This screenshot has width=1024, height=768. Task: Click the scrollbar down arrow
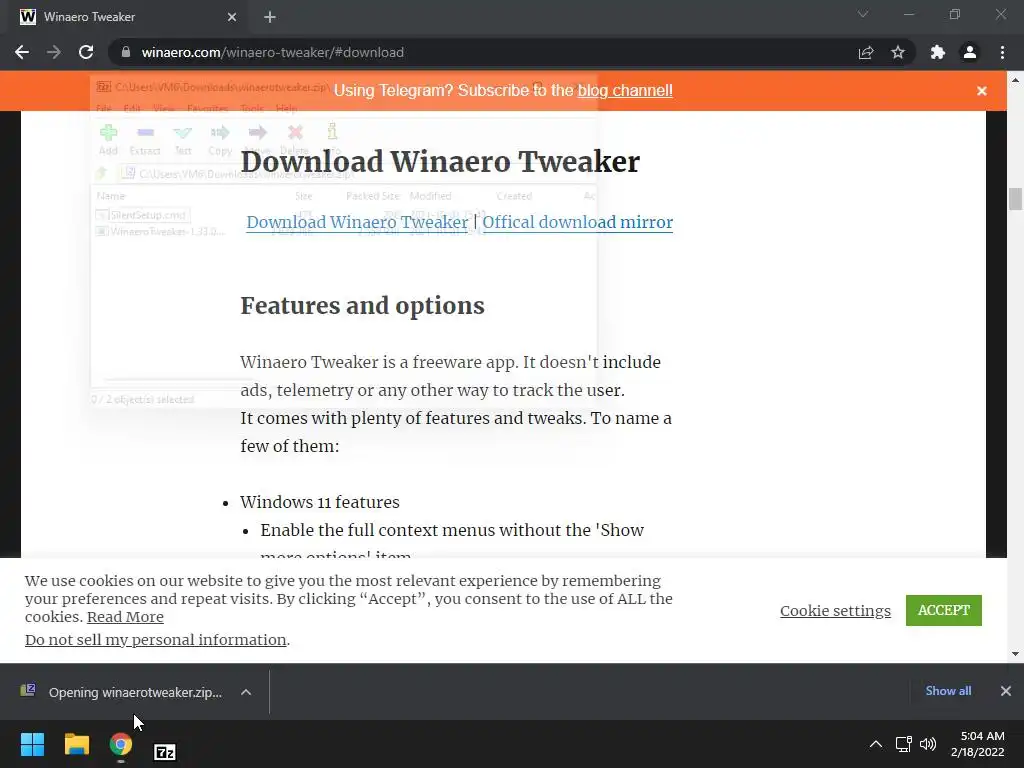tap(1015, 654)
